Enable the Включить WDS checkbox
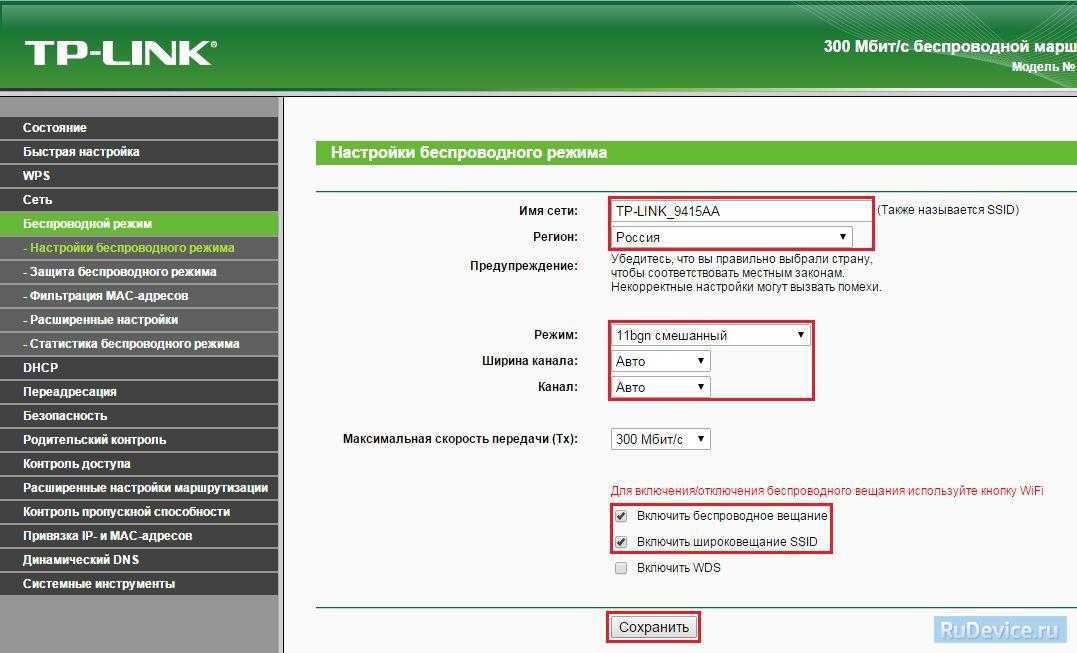Viewport: 1077px width, 653px height. [621, 568]
